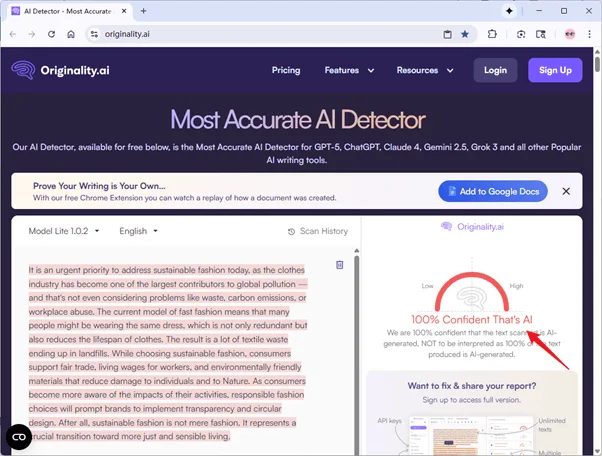Go to the Pricing page
This screenshot has width=602, height=456.
[286, 70]
